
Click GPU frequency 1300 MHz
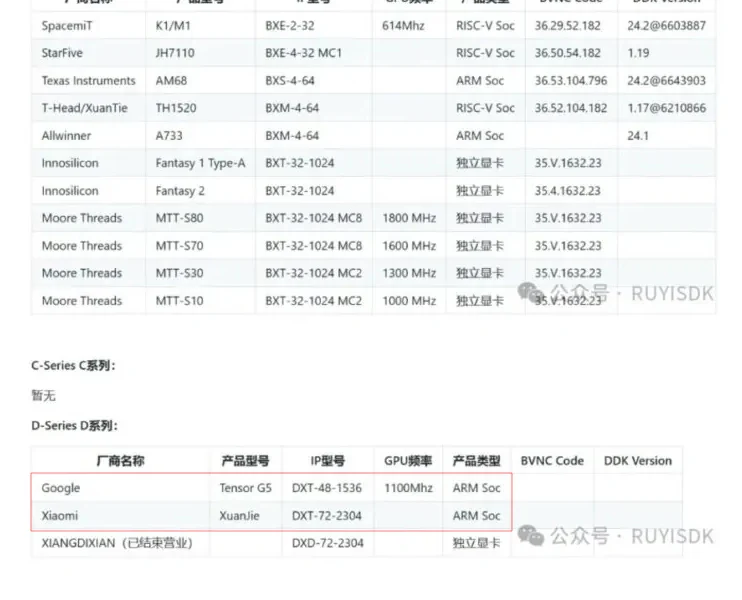[409, 273]
